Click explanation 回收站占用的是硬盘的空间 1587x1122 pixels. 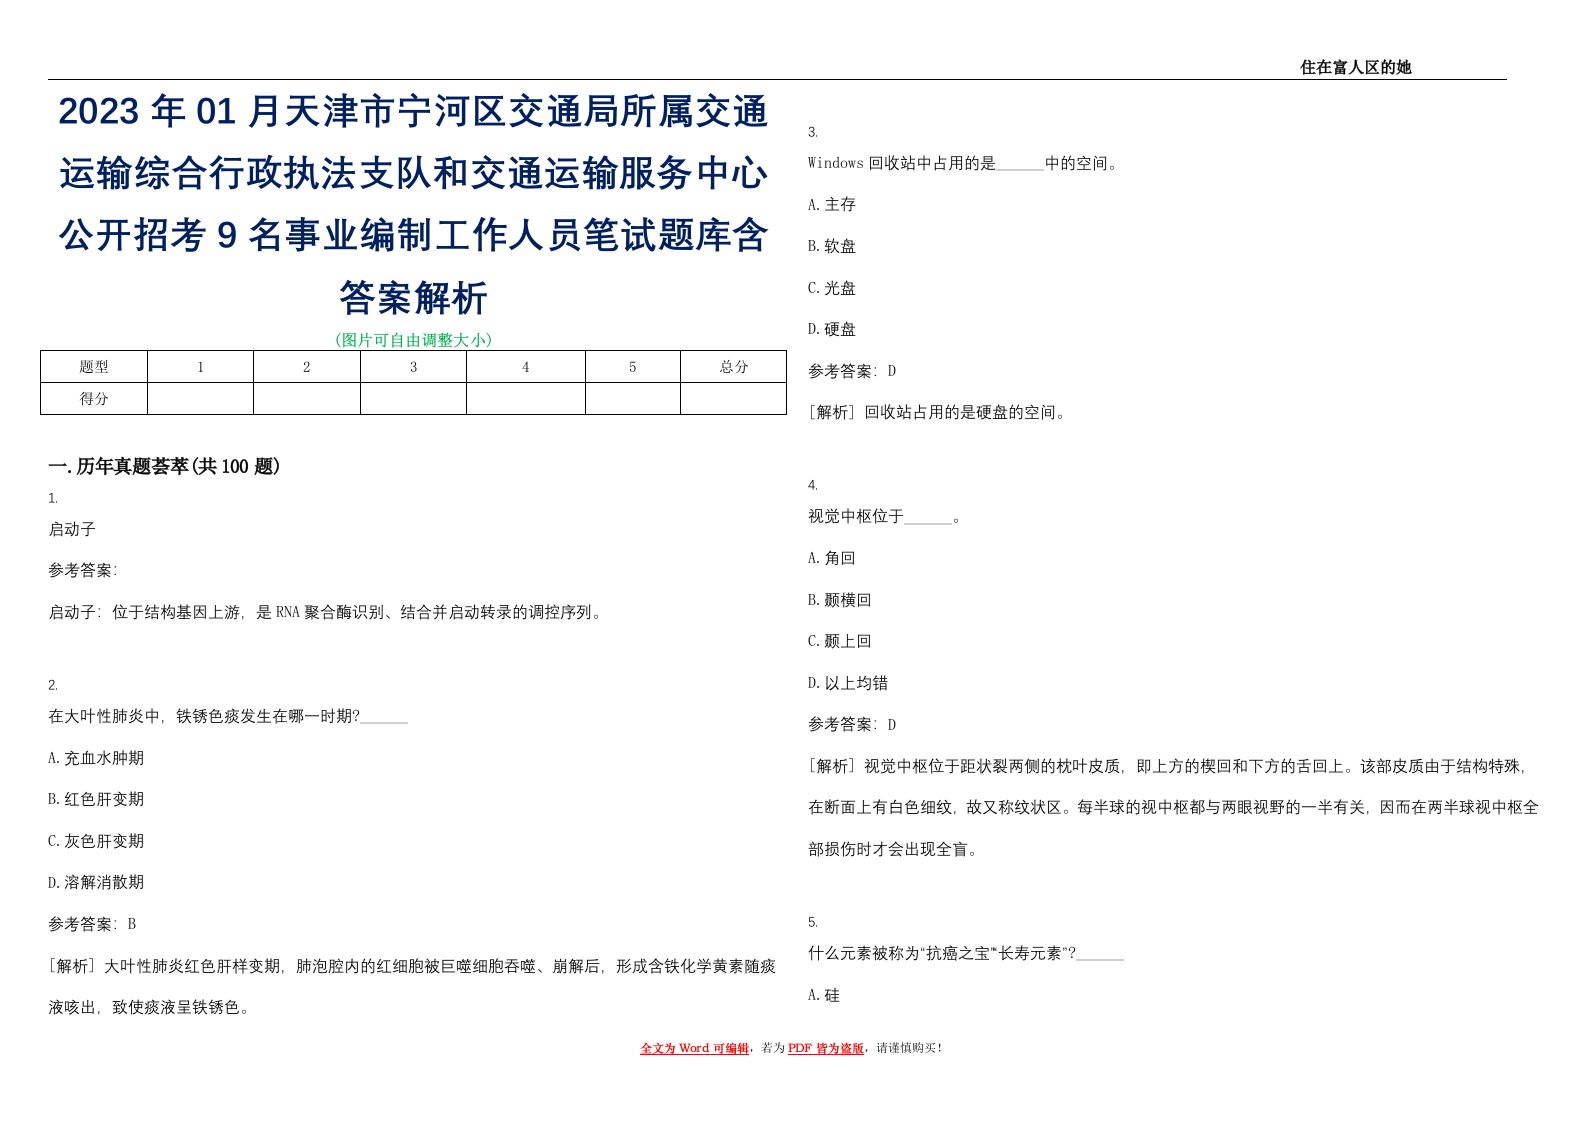point(938,412)
